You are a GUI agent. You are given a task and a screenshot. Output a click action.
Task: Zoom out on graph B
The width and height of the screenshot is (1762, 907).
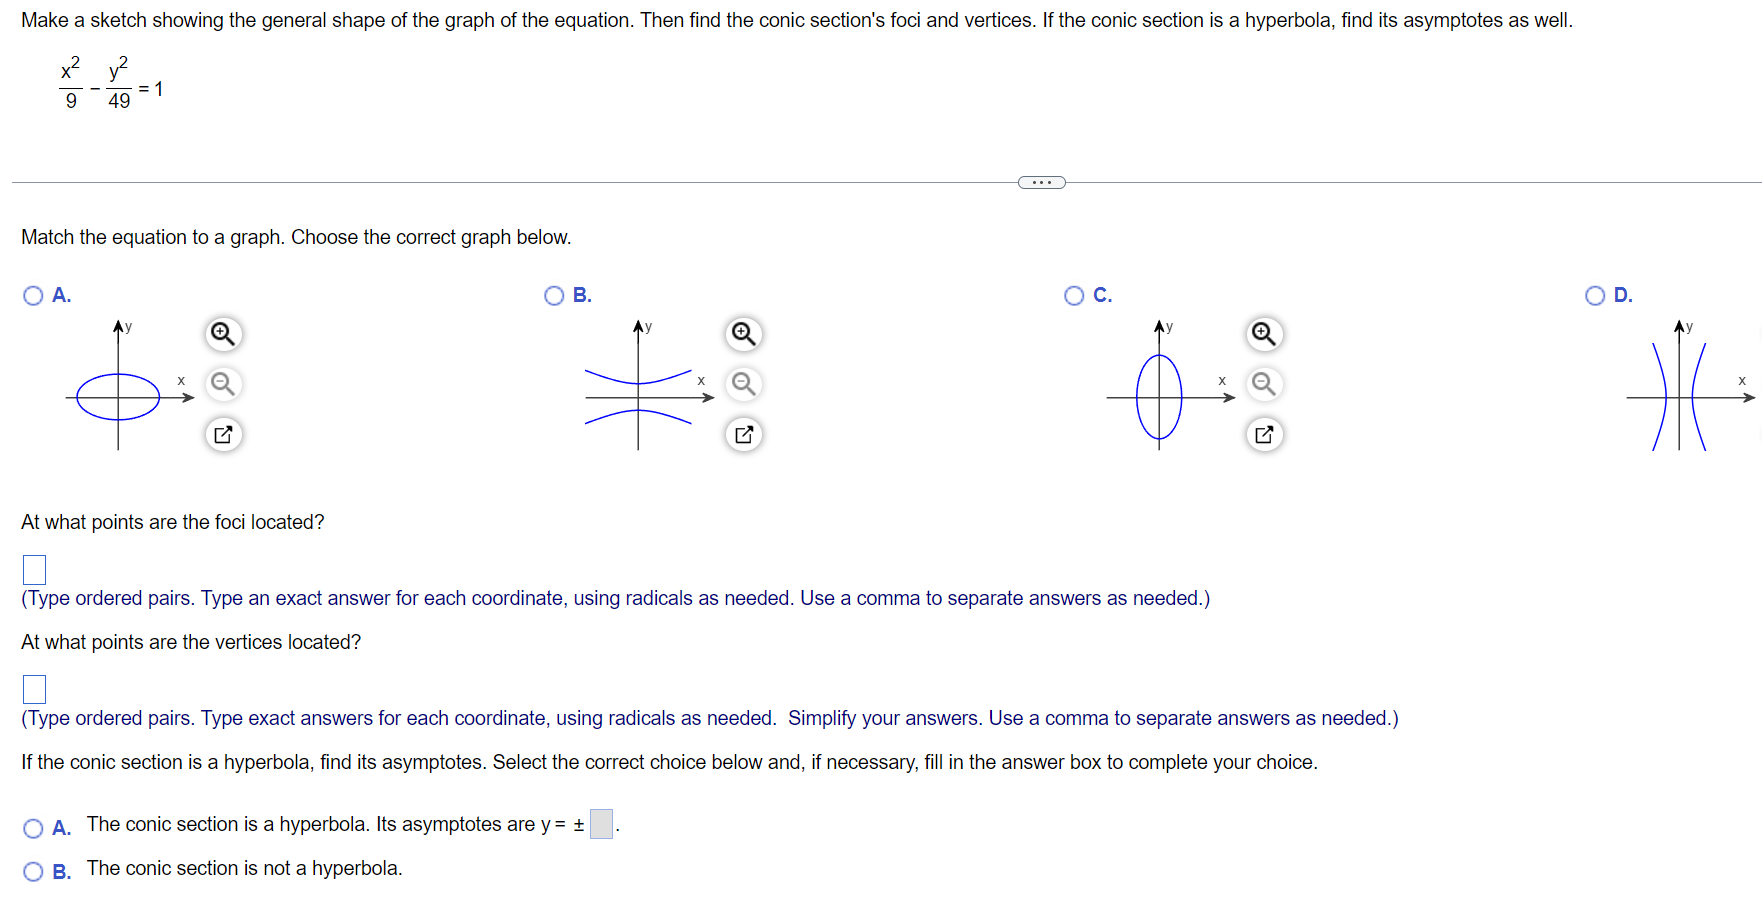pos(742,384)
